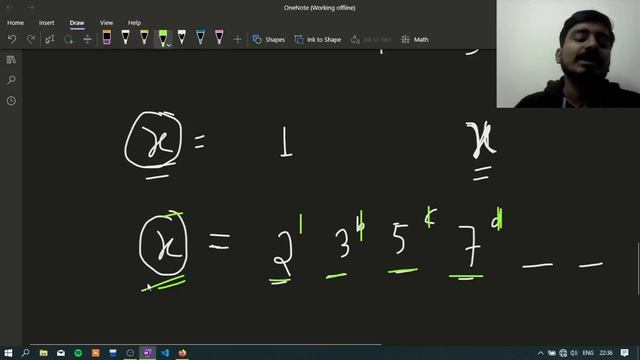
Task: Open the Shapes gallery
Action: tap(269, 40)
